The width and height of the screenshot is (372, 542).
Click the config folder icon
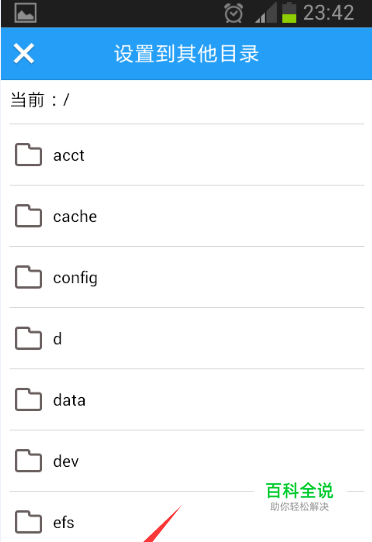[28, 277]
